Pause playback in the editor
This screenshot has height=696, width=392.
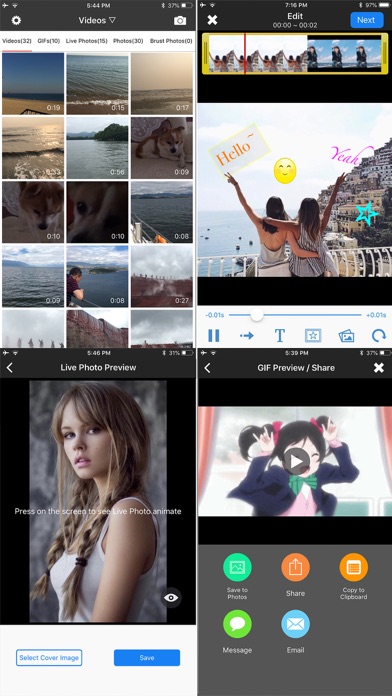pyautogui.click(x=214, y=336)
